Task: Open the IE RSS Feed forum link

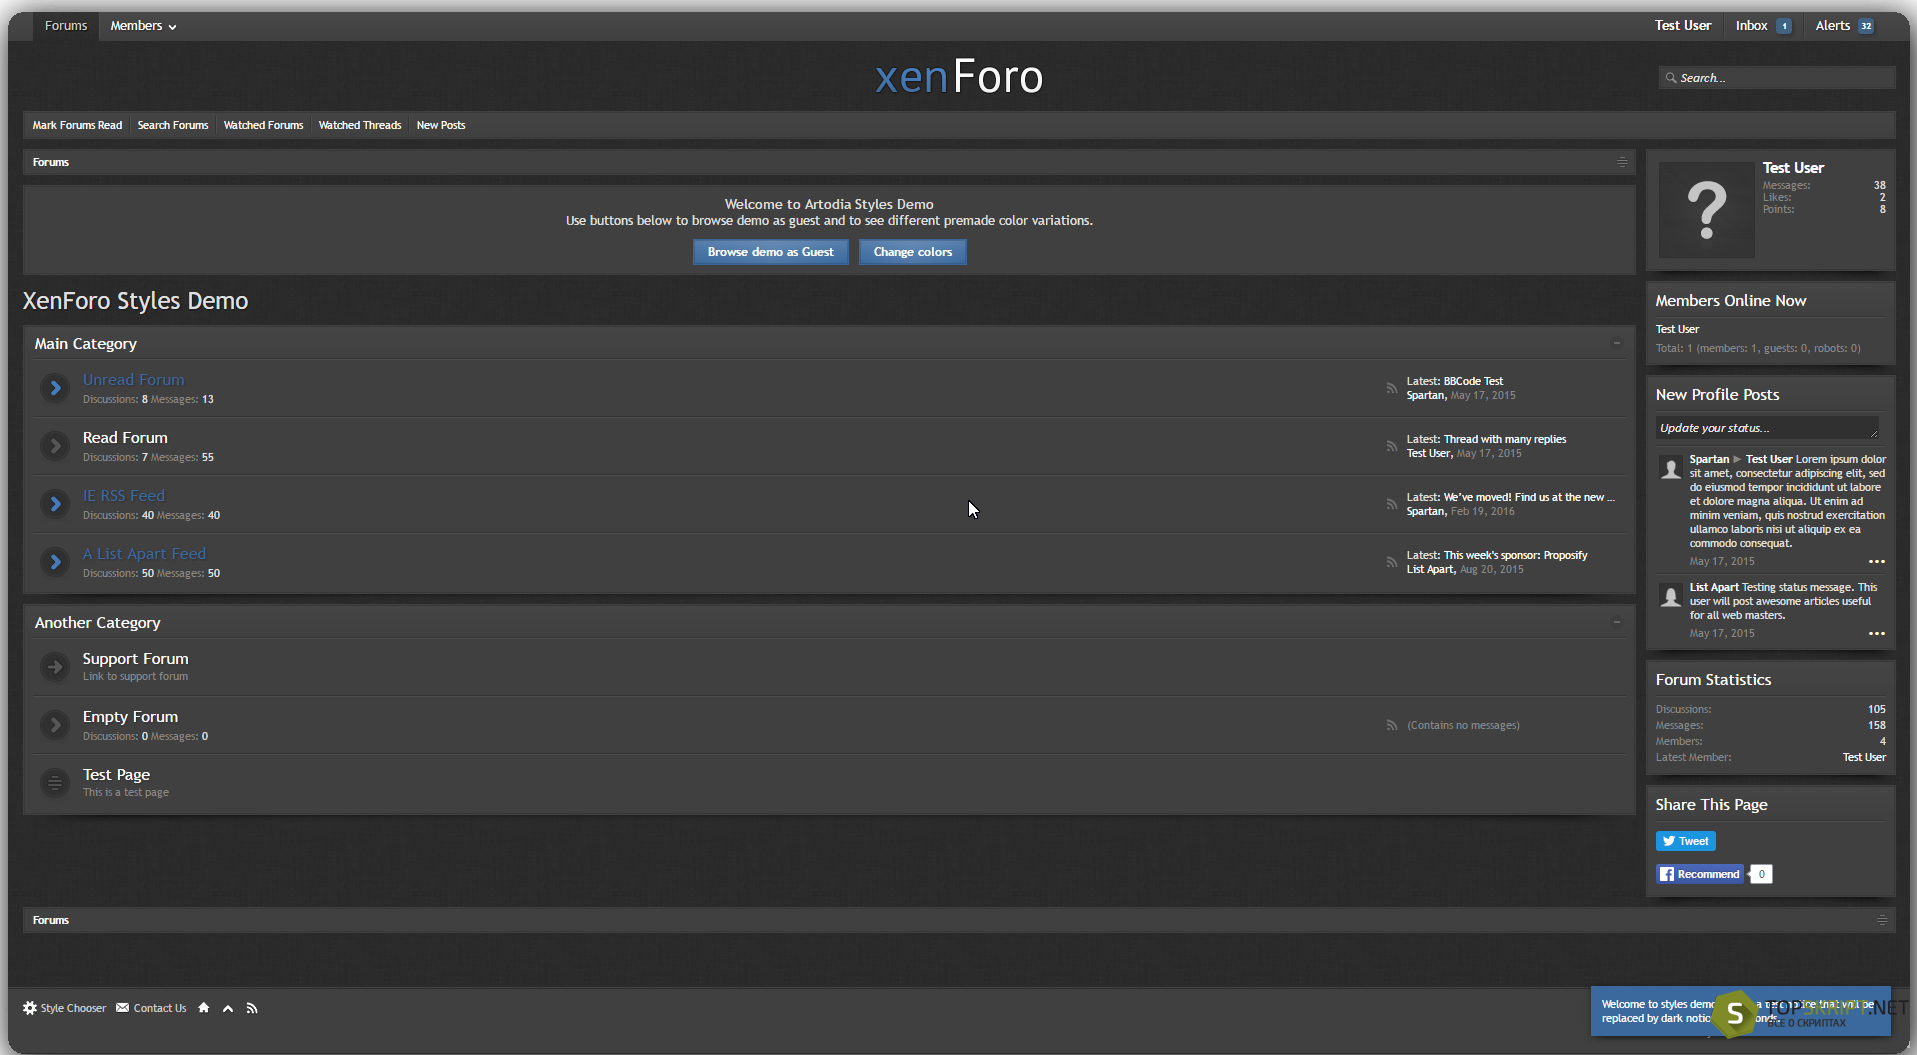Action: click(x=123, y=496)
